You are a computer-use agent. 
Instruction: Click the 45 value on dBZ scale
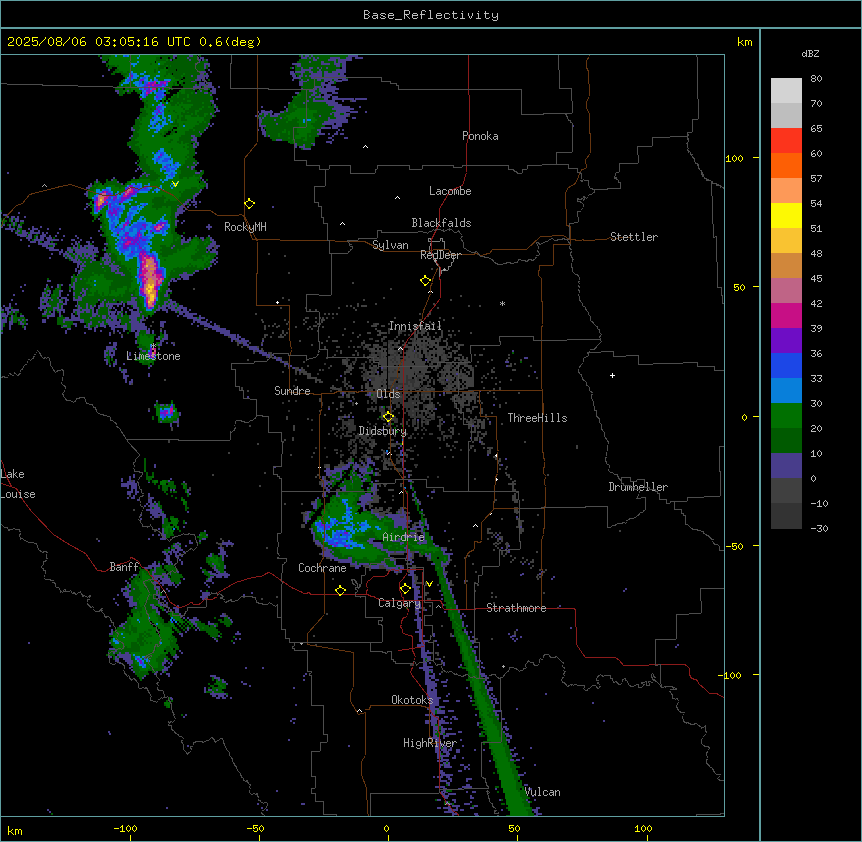coord(816,278)
